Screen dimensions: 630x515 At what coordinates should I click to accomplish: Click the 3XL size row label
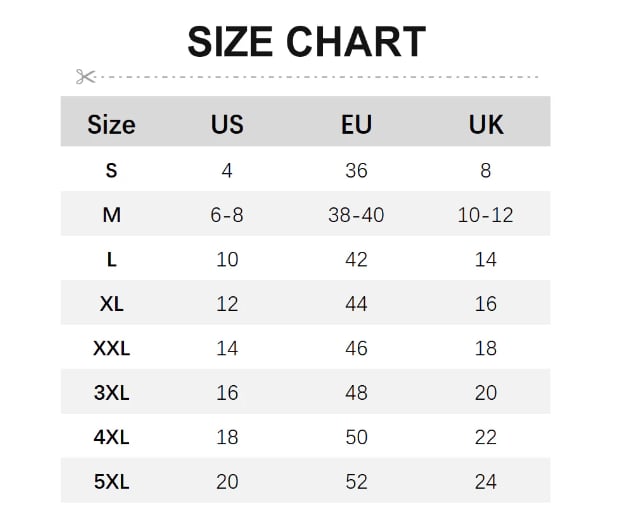[x=111, y=393]
